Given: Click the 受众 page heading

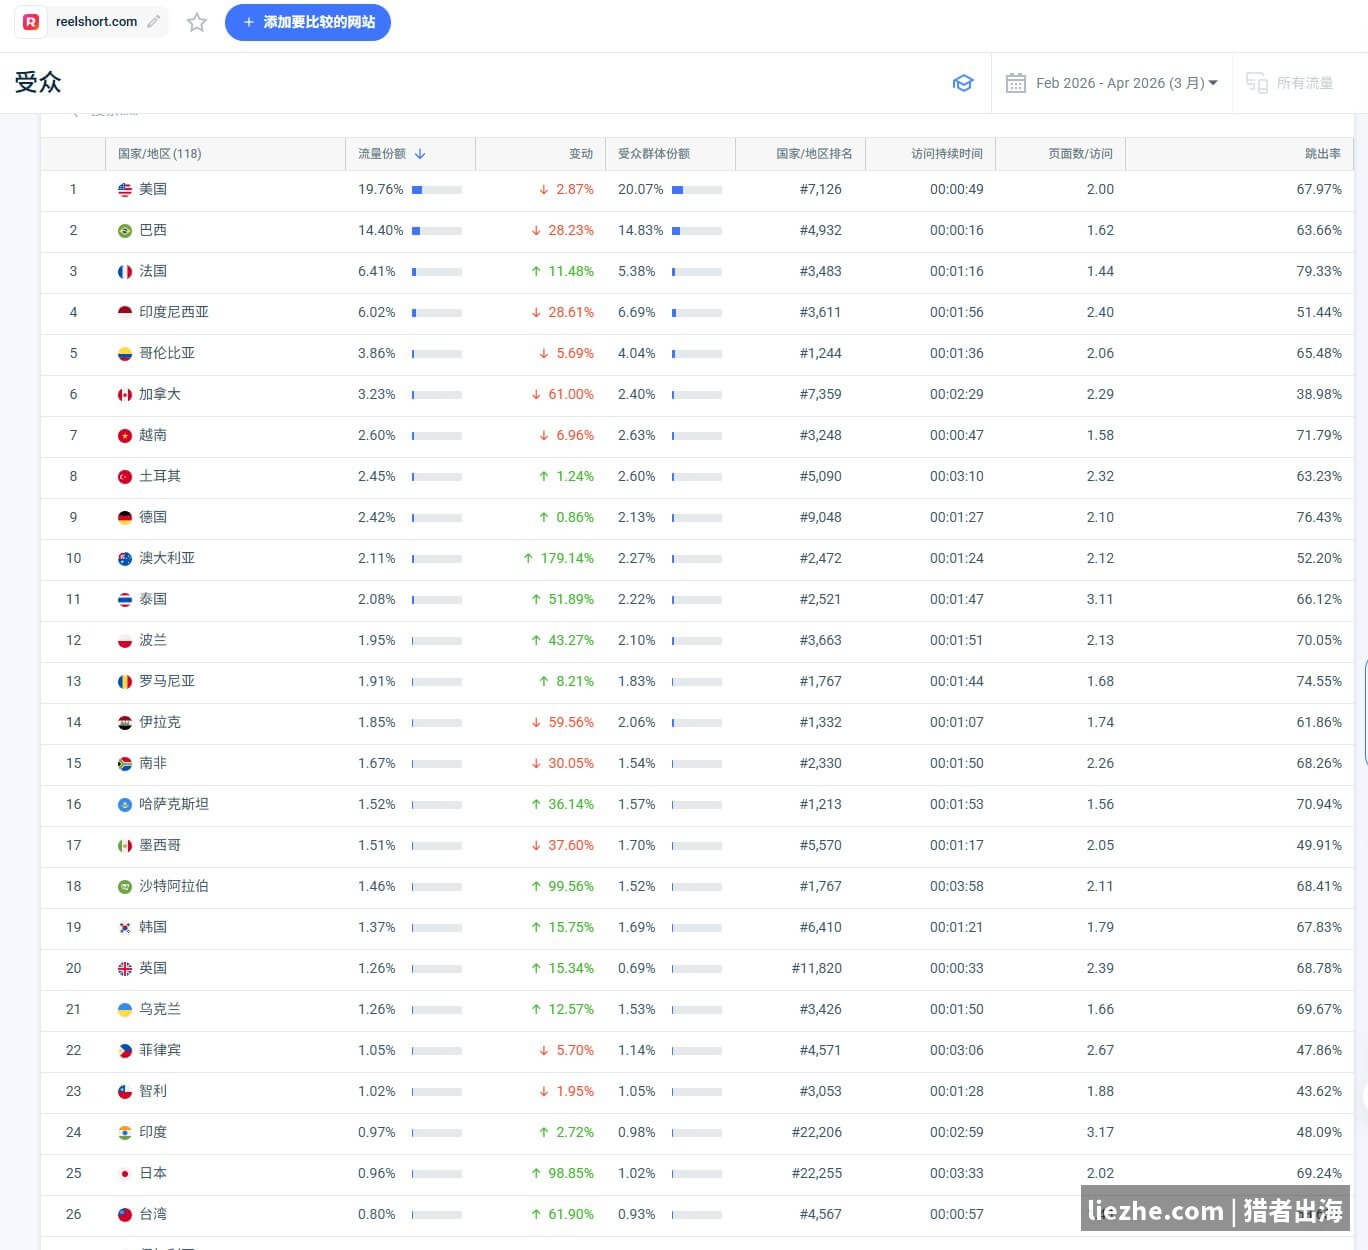Looking at the screenshot, I should coord(38,82).
